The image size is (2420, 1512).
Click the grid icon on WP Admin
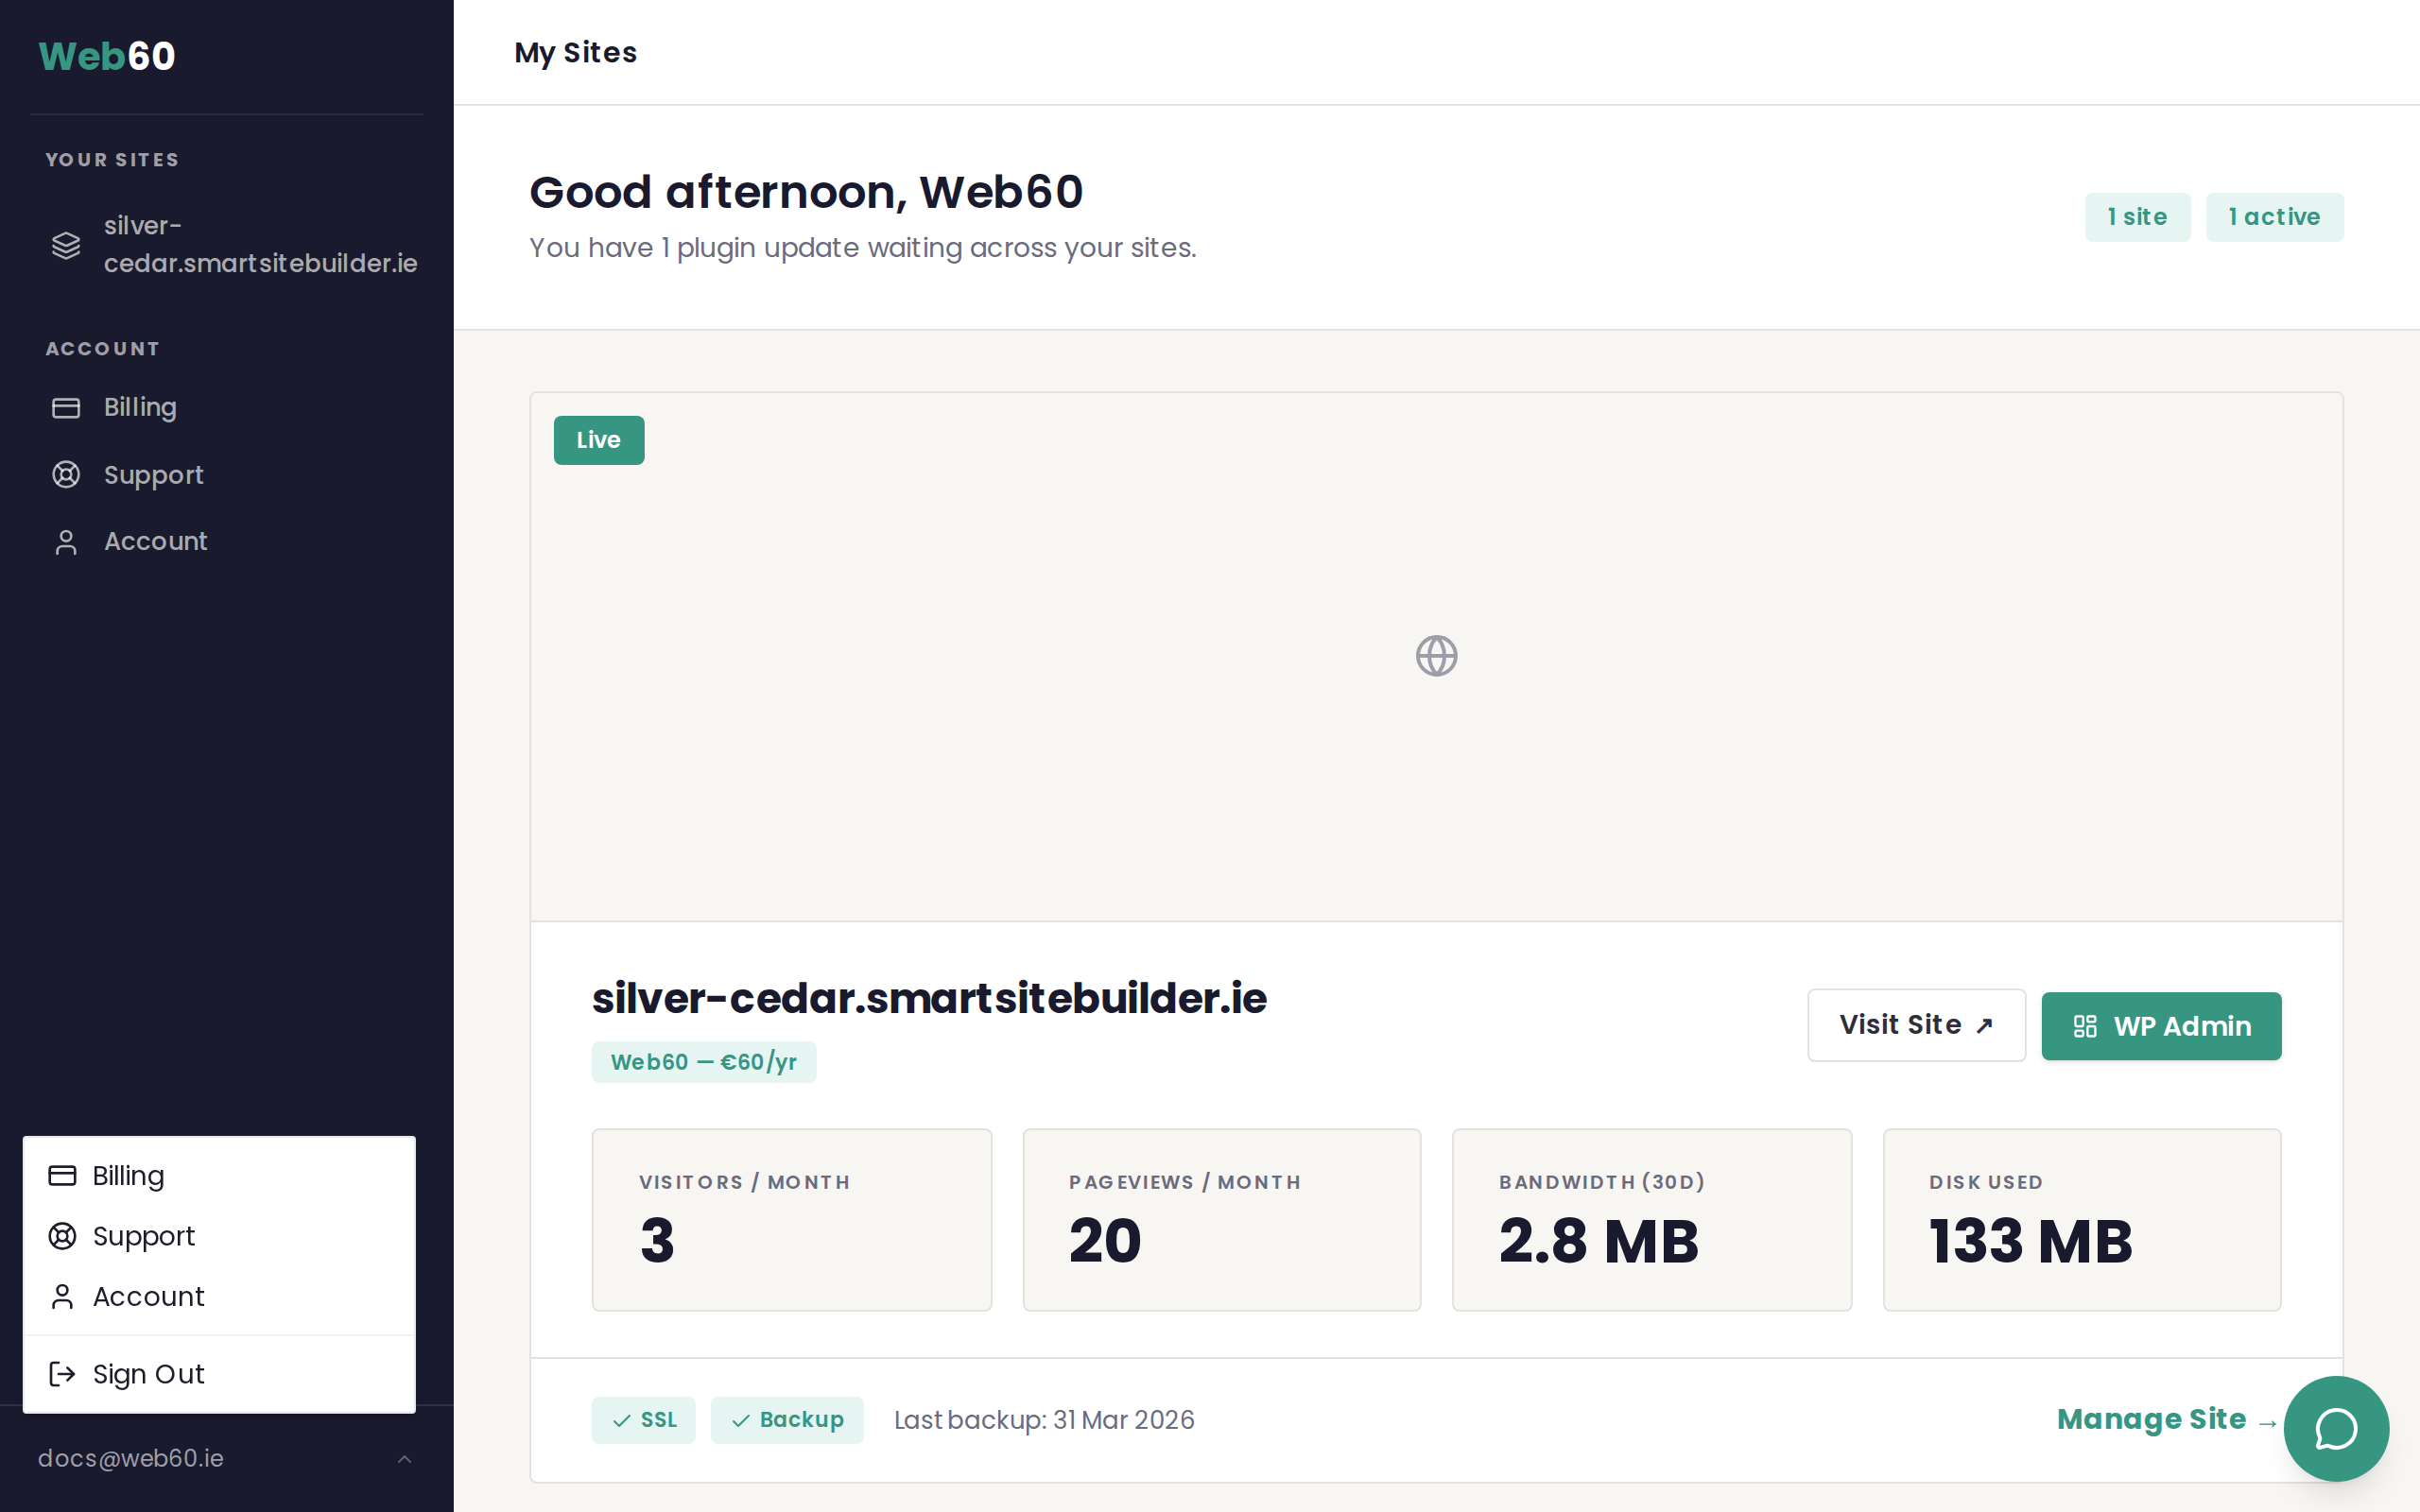2085,1026
